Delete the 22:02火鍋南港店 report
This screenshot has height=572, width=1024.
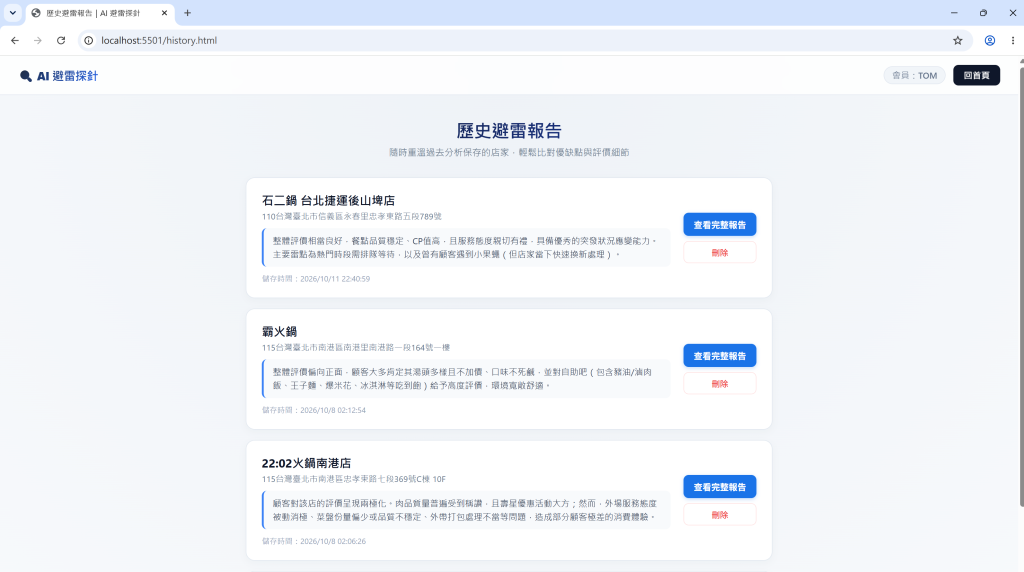(x=720, y=515)
